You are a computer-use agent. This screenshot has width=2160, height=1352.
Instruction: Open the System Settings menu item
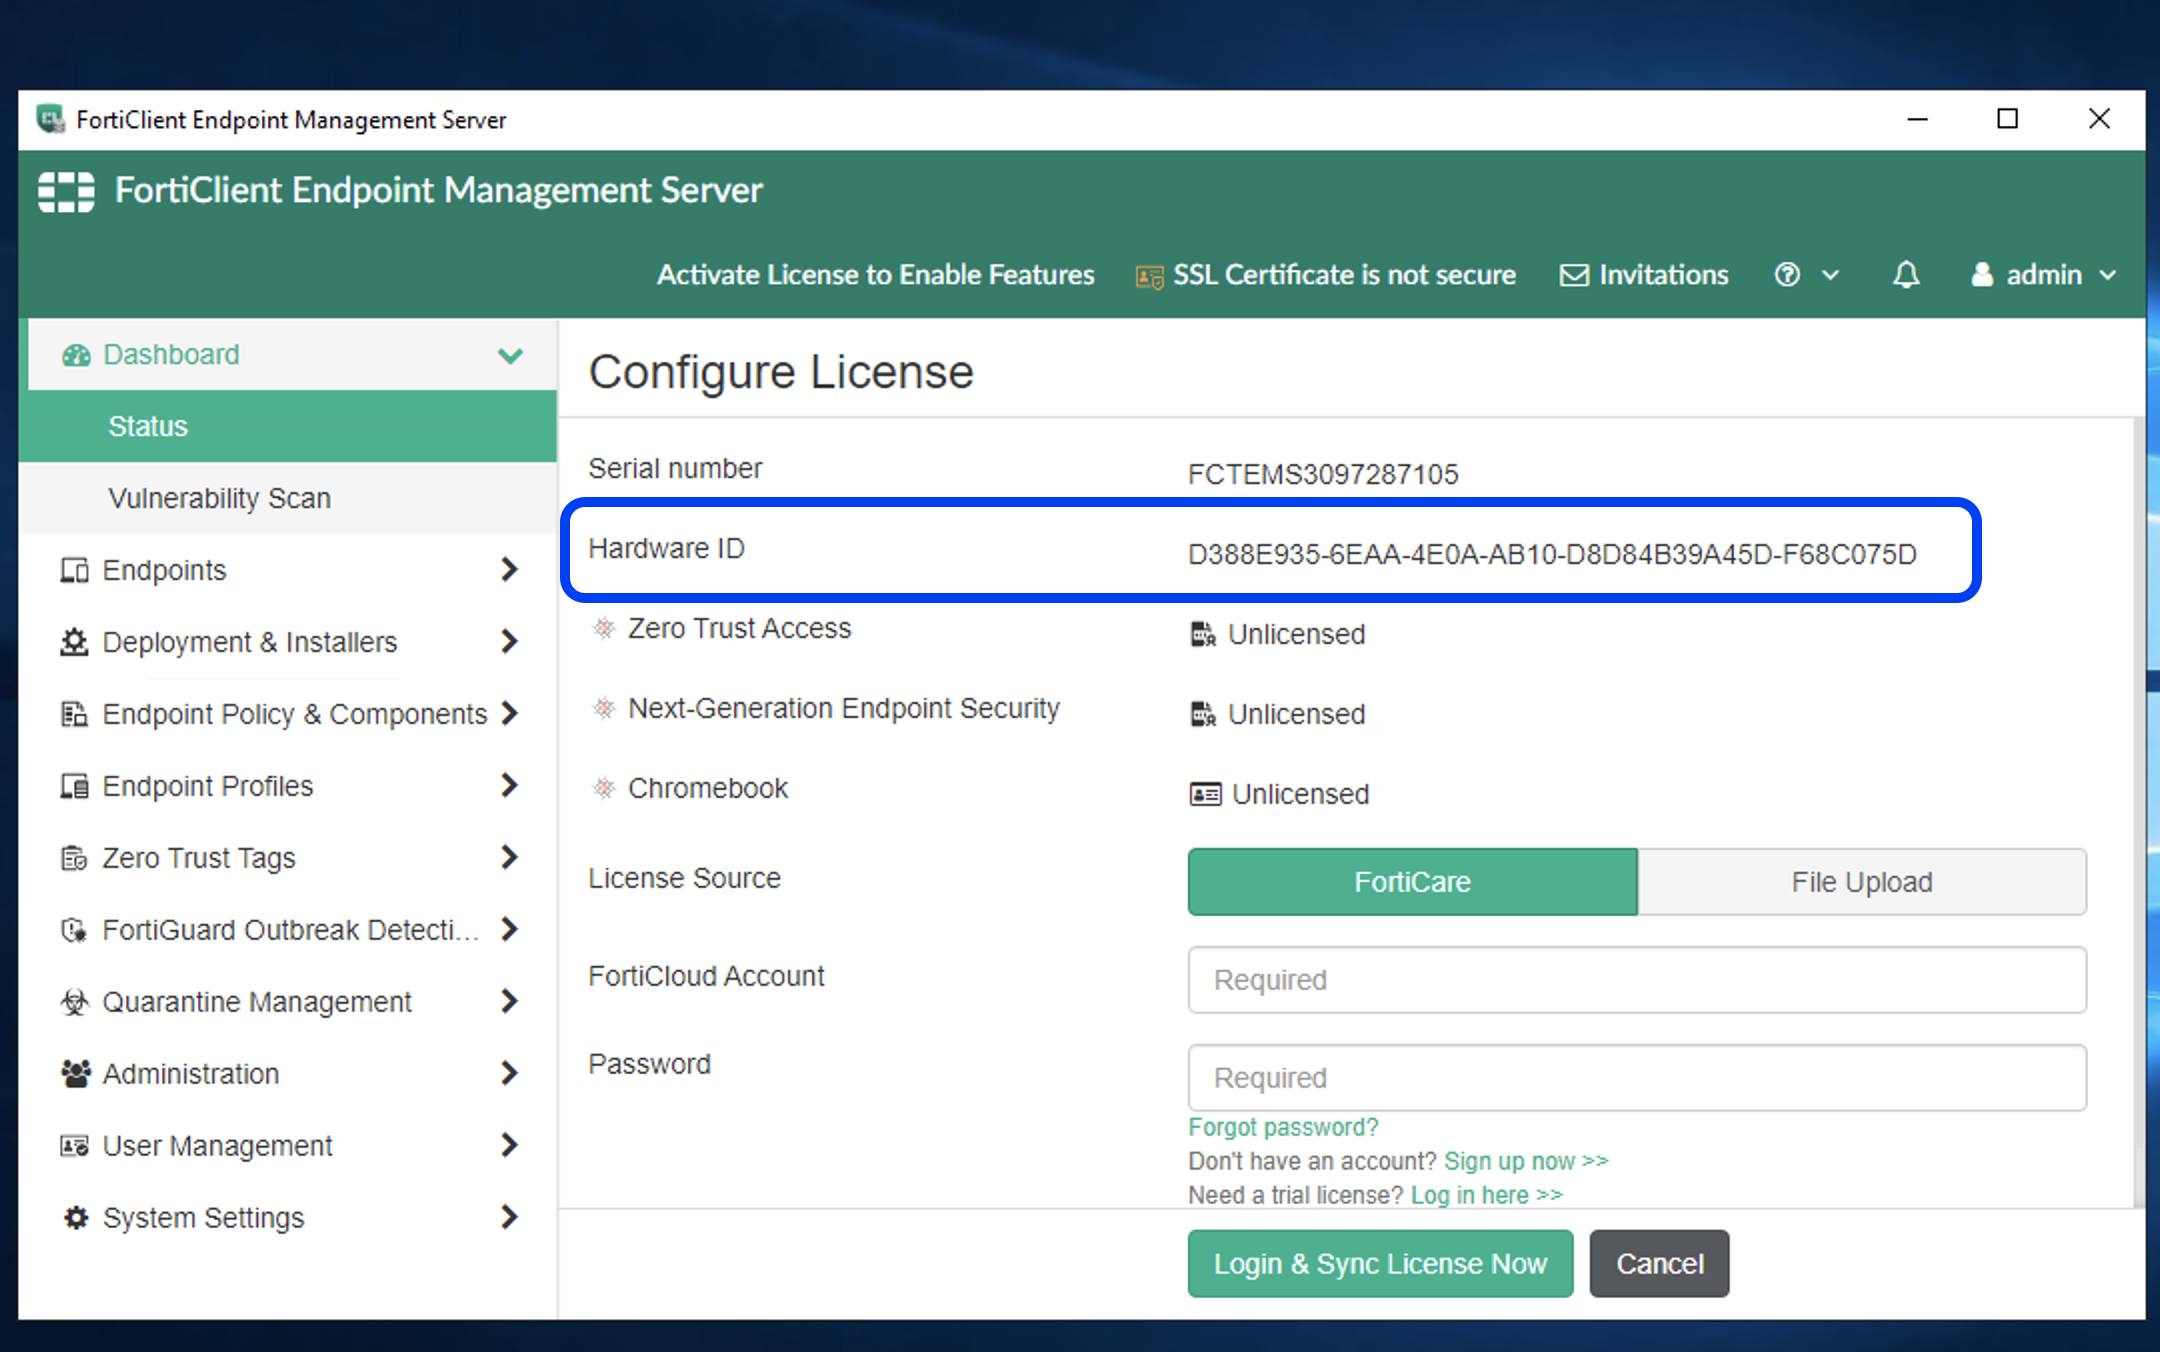point(288,1218)
